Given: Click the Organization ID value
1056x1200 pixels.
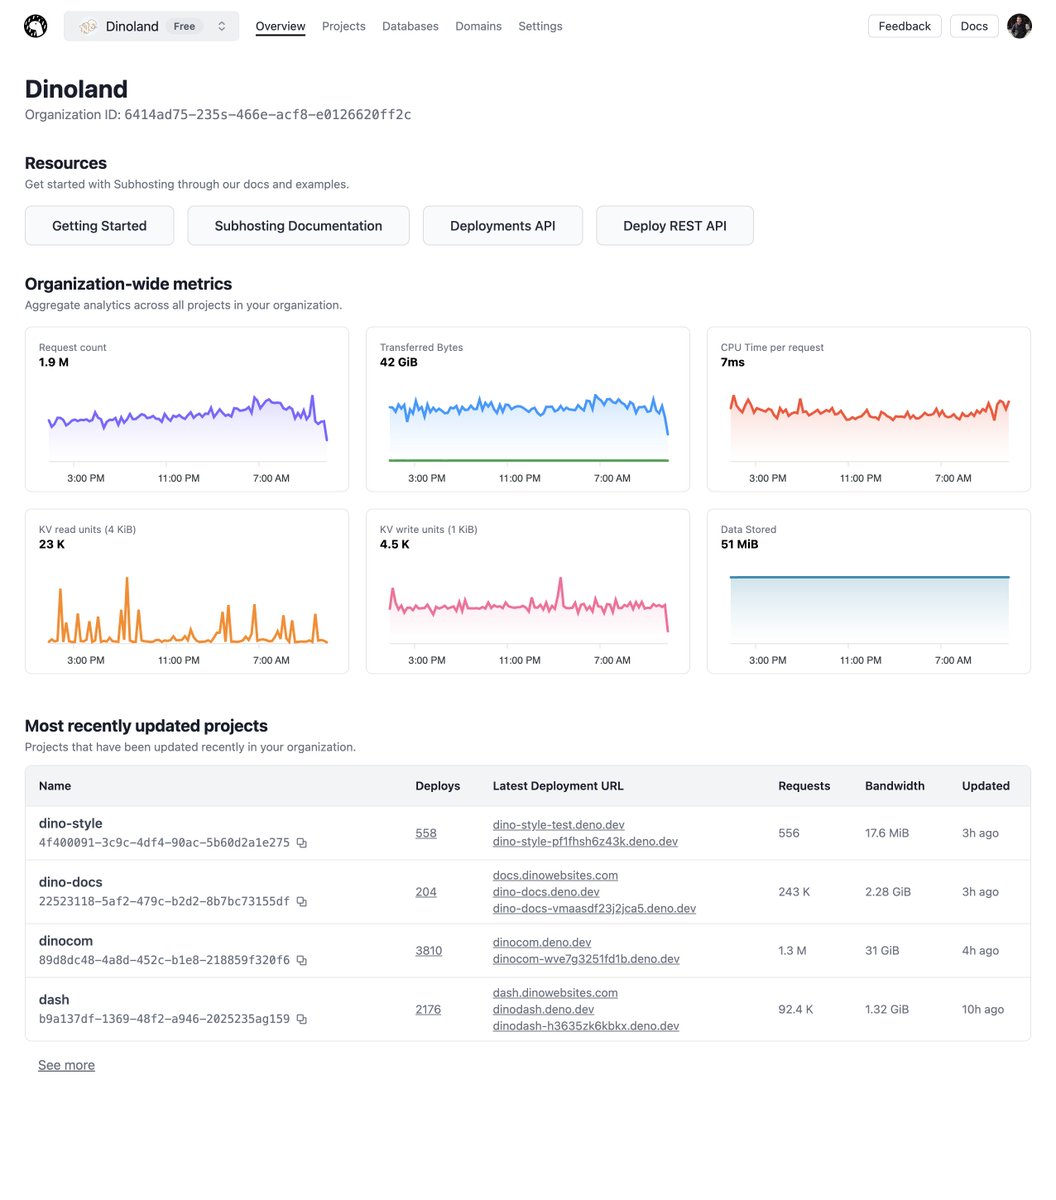Looking at the screenshot, I should [x=267, y=115].
